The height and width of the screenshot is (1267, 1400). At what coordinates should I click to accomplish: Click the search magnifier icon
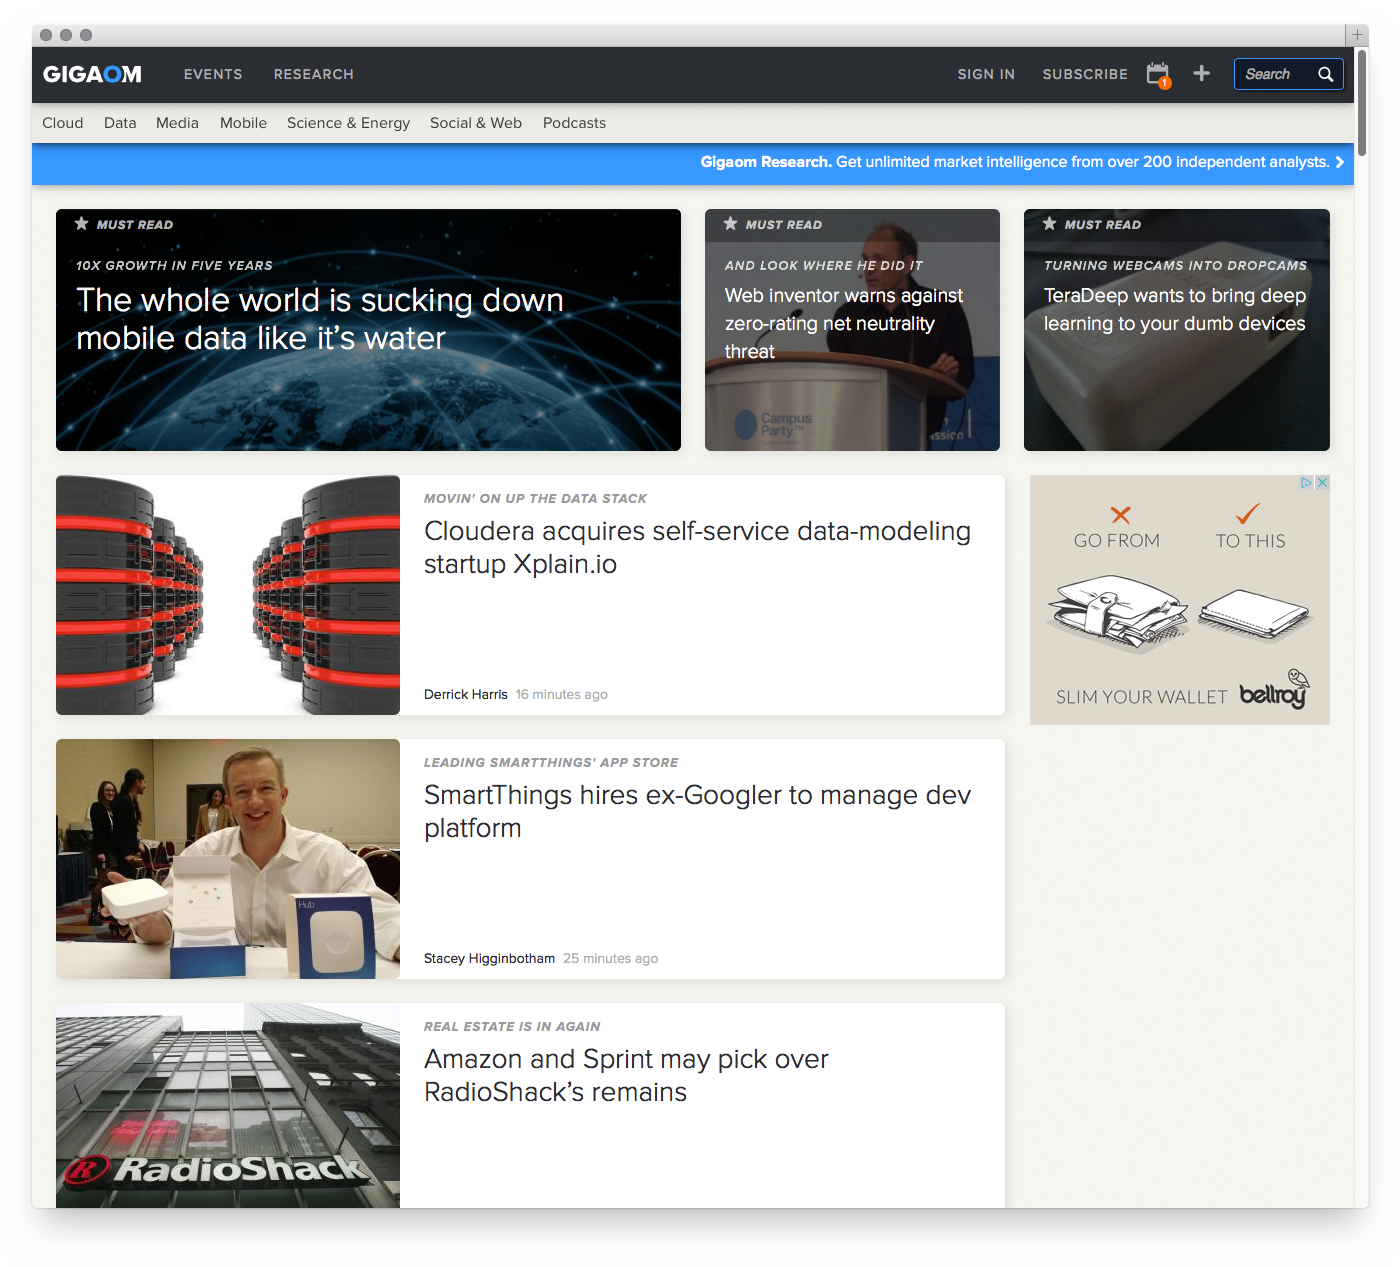point(1325,74)
